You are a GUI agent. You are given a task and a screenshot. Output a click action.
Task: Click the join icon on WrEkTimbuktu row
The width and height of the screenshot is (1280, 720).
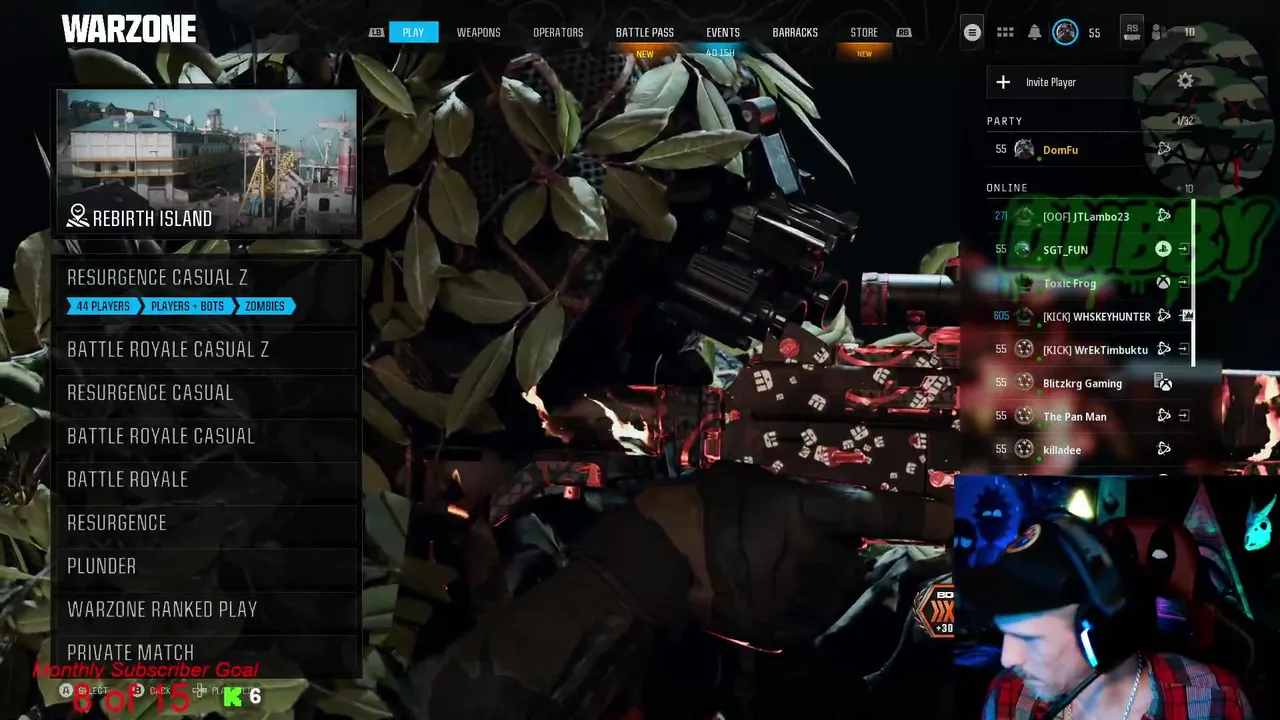tap(1184, 349)
